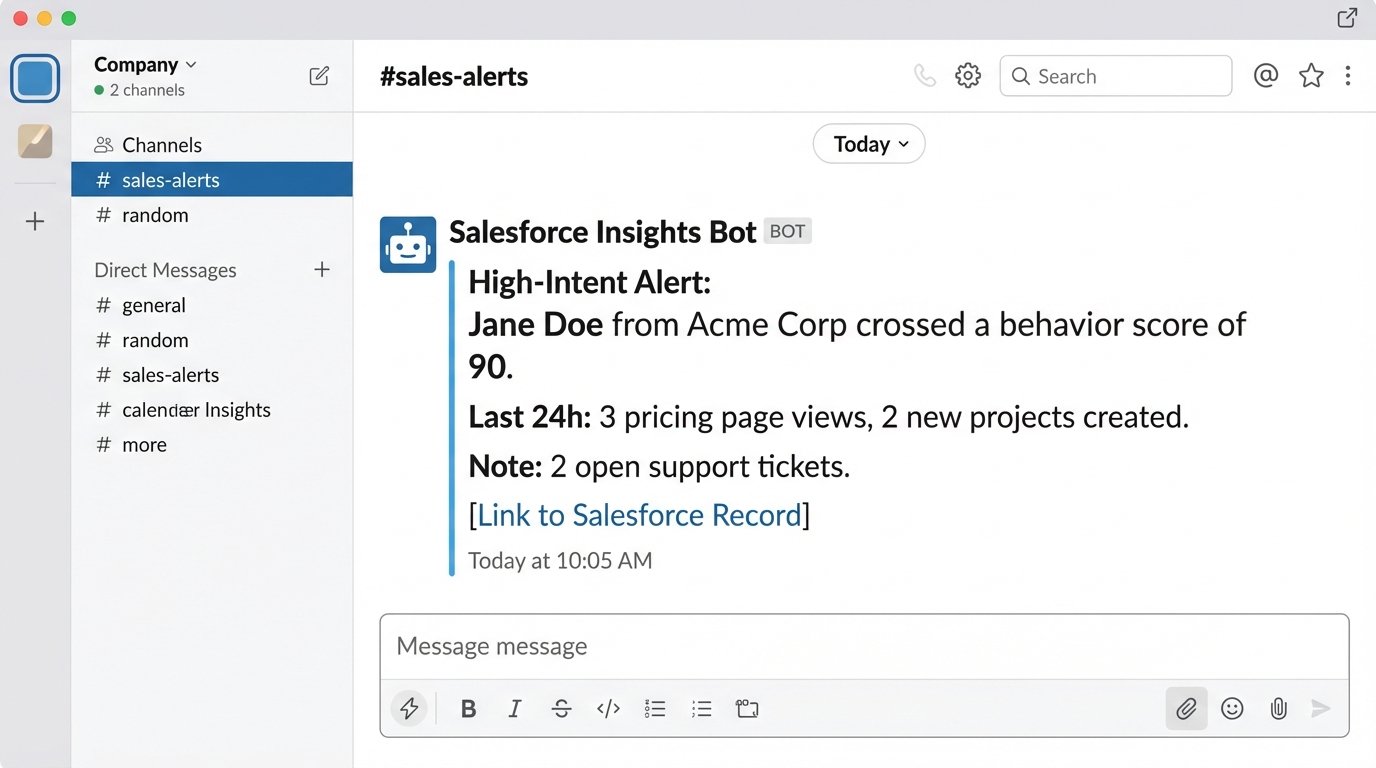Viewport: 1376px width, 768px height.
Task: Click the inline code formatting icon
Action: click(x=608, y=709)
